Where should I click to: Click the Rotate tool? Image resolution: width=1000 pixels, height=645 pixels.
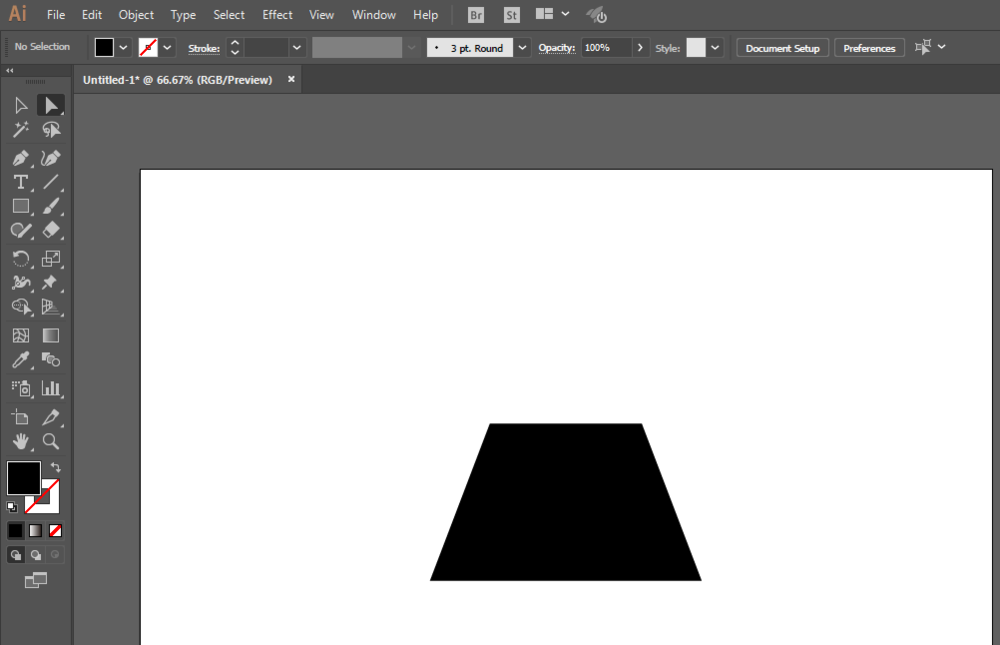click(20, 259)
